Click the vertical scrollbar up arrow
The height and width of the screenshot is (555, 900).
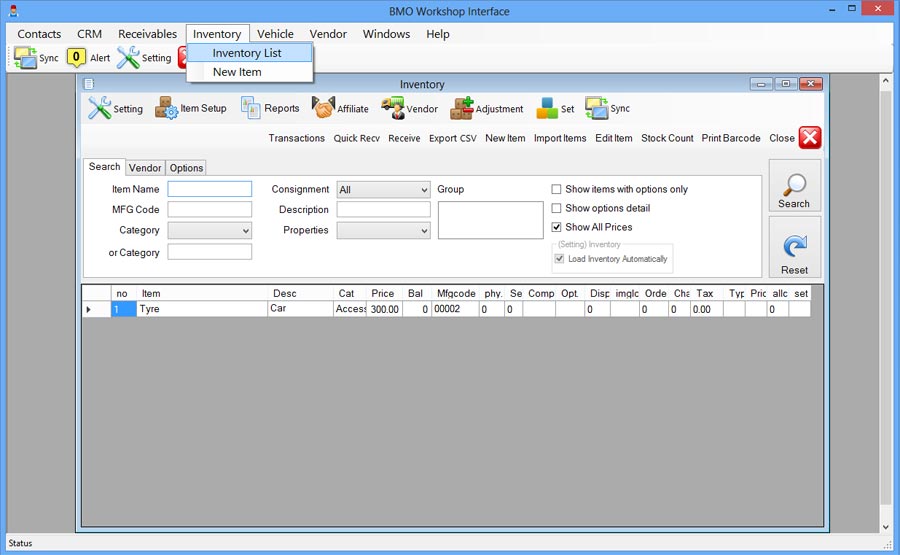click(886, 81)
